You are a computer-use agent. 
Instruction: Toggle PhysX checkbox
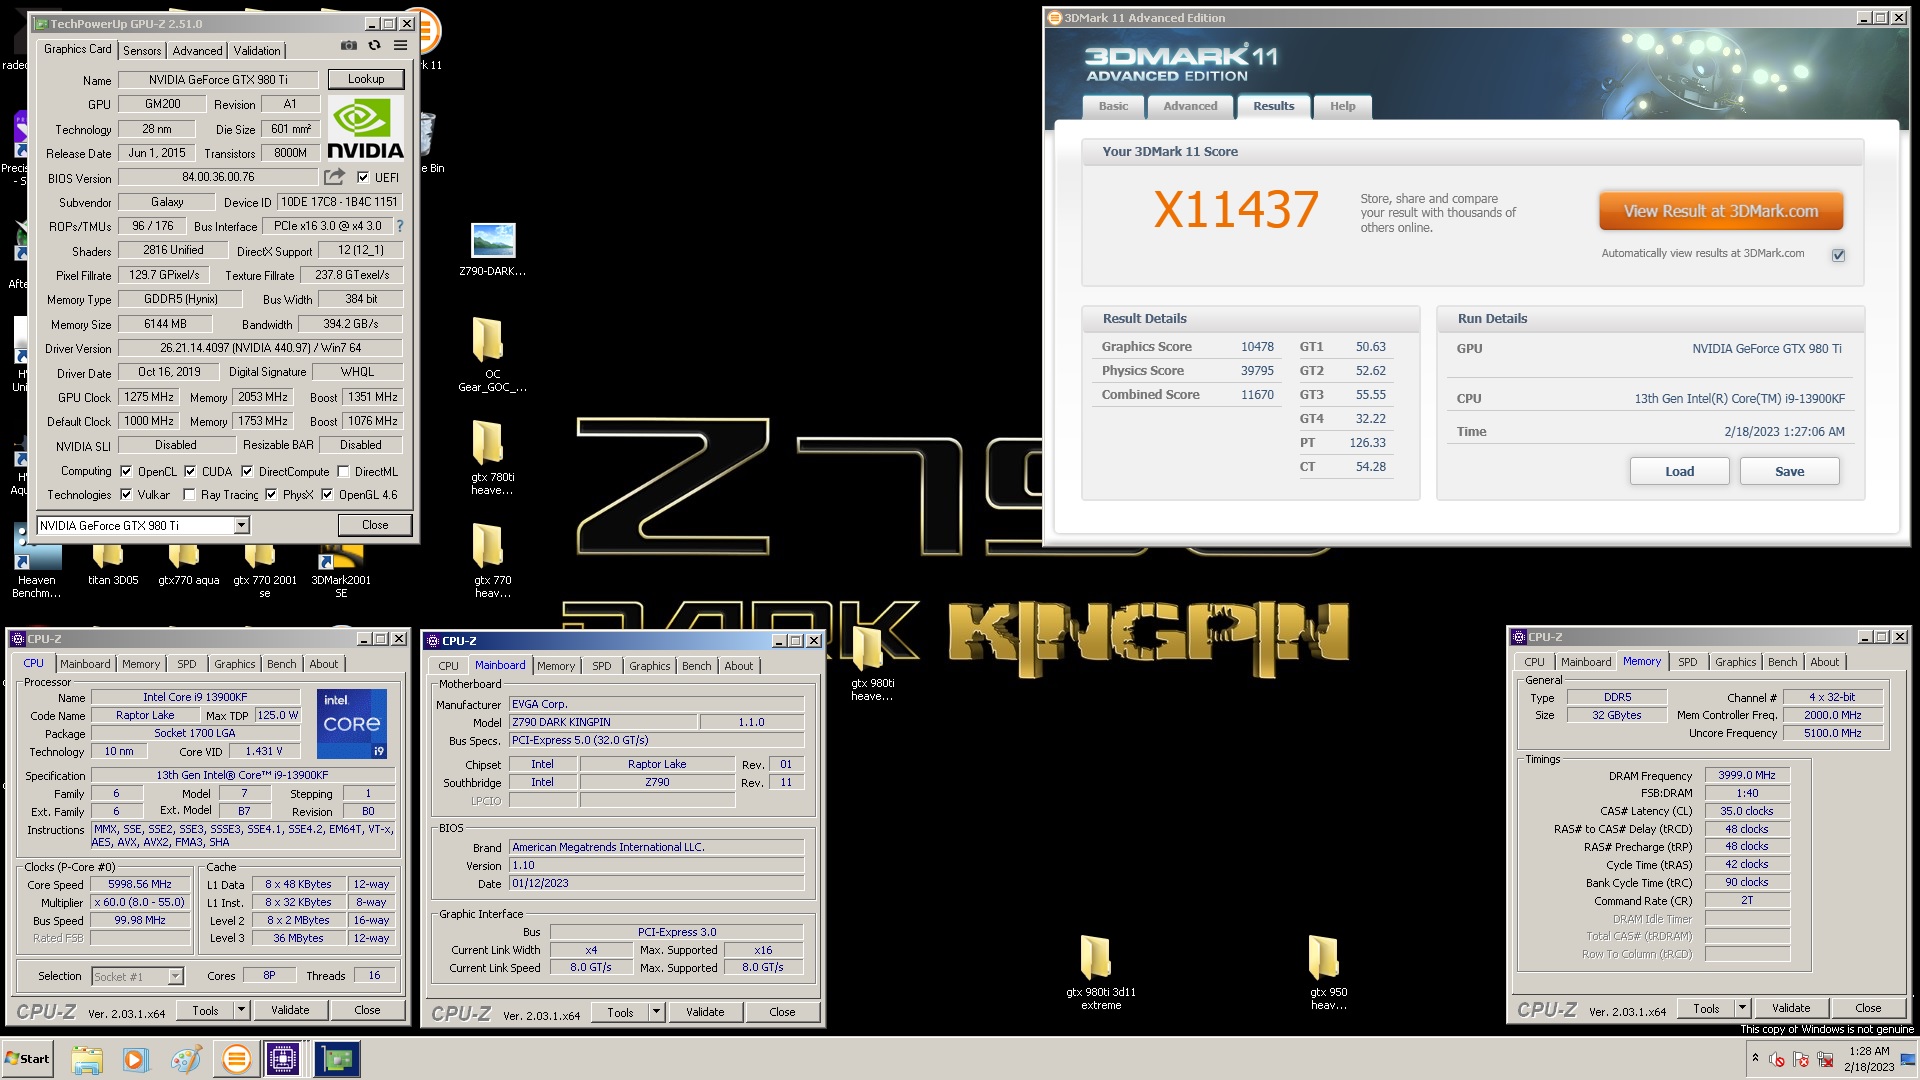[x=271, y=494]
